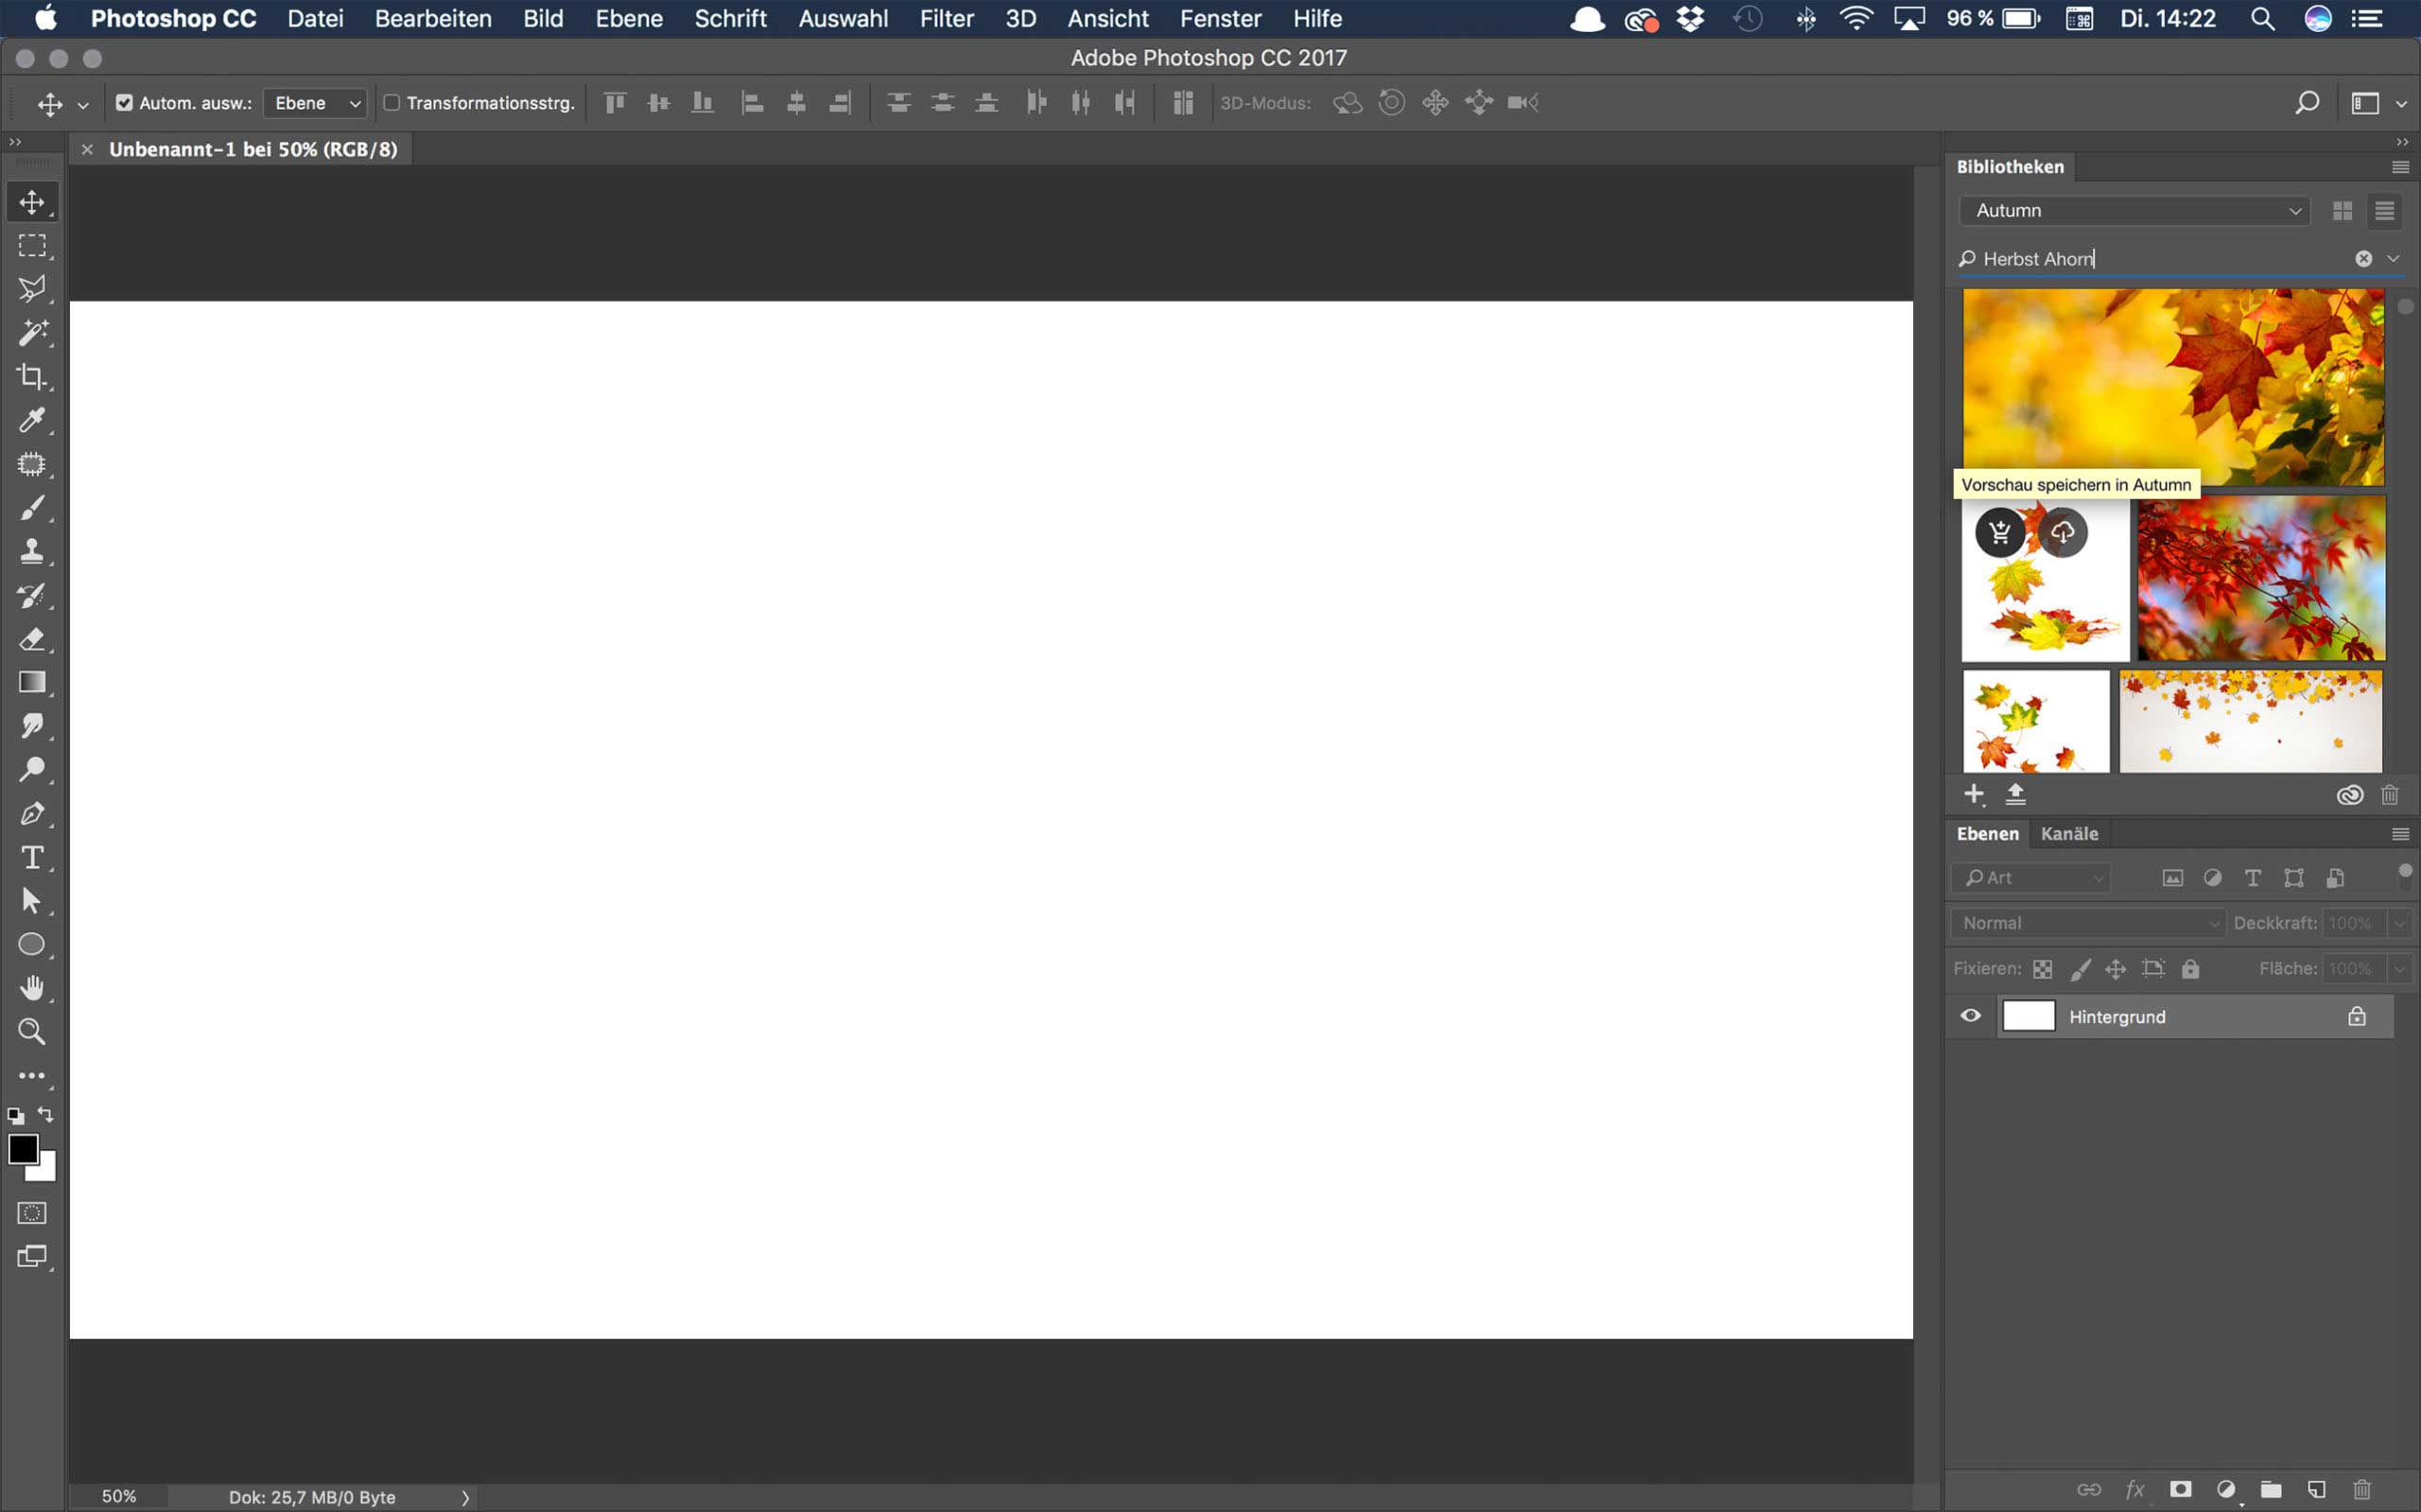2421x1512 pixels.
Task: Click the foreground color swatch
Action: pyautogui.click(x=22, y=1149)
